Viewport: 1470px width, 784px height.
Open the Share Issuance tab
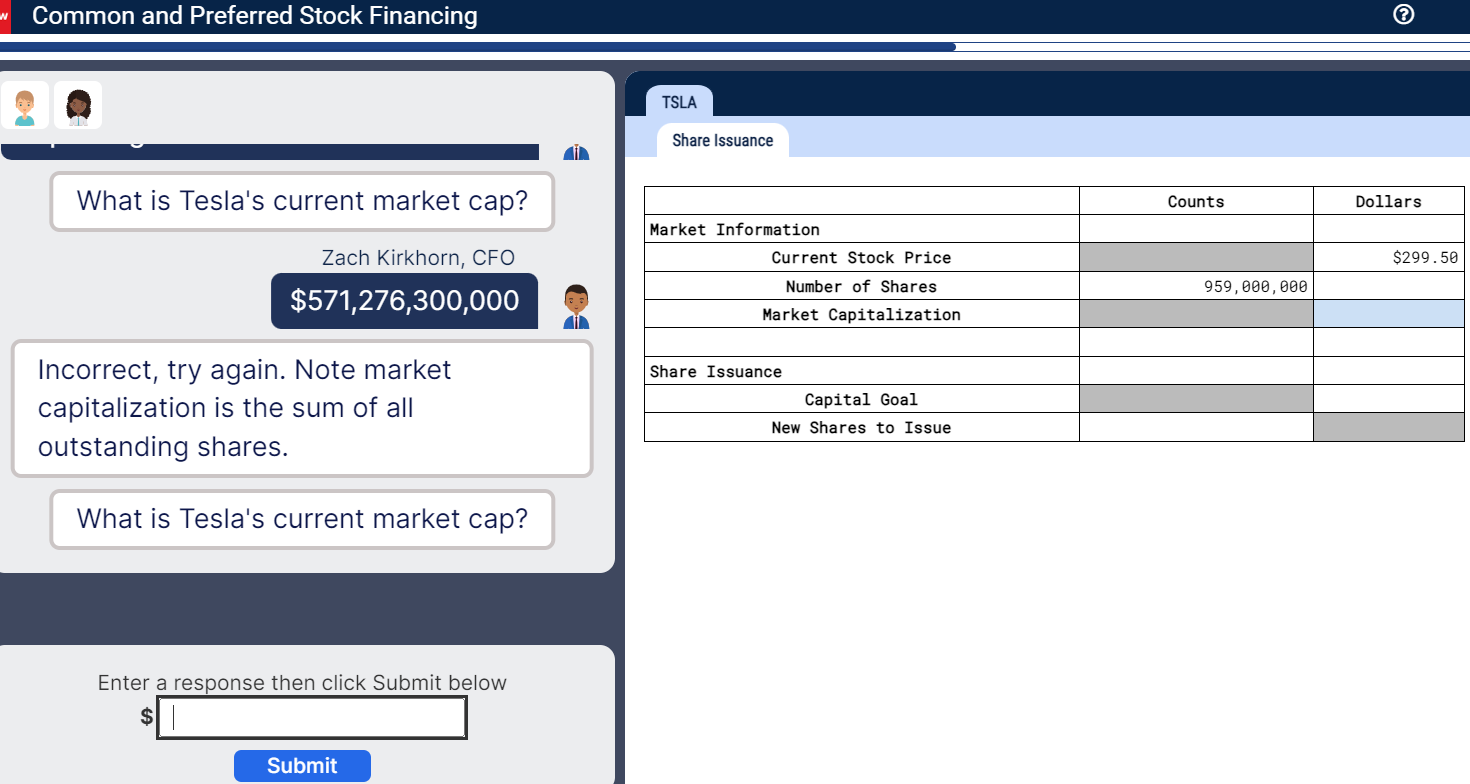[722, 140]
